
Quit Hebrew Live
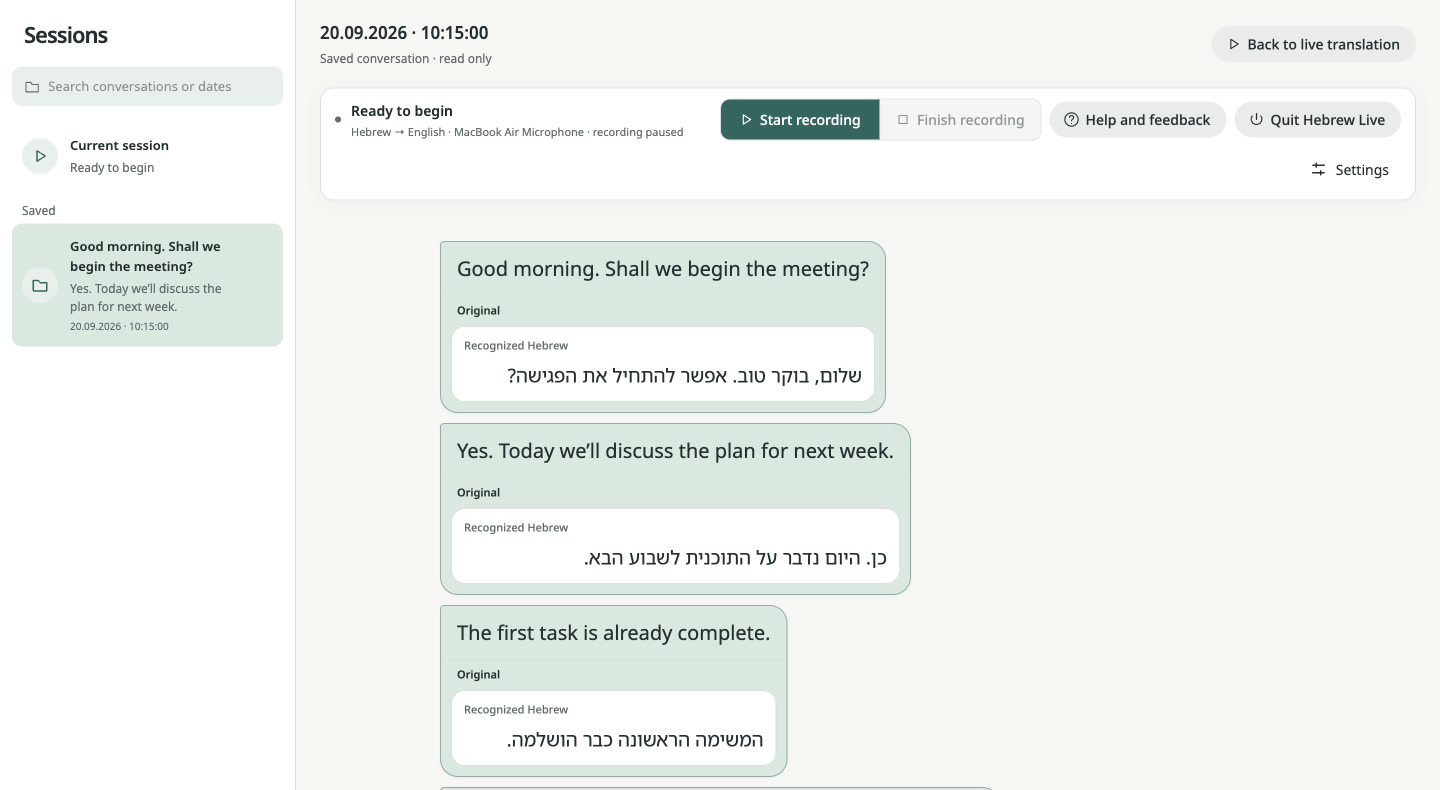[1317, 120]
